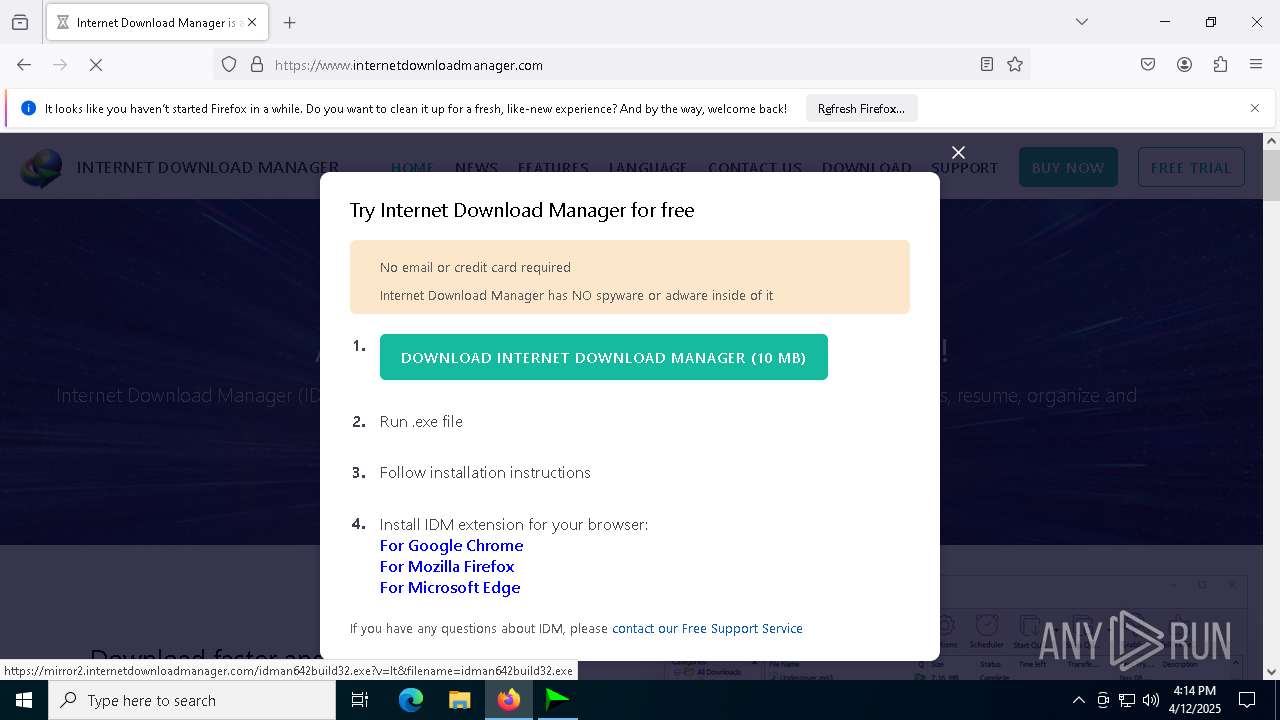
Task: Click the FREE TRIAL button
Action: 1191,167
